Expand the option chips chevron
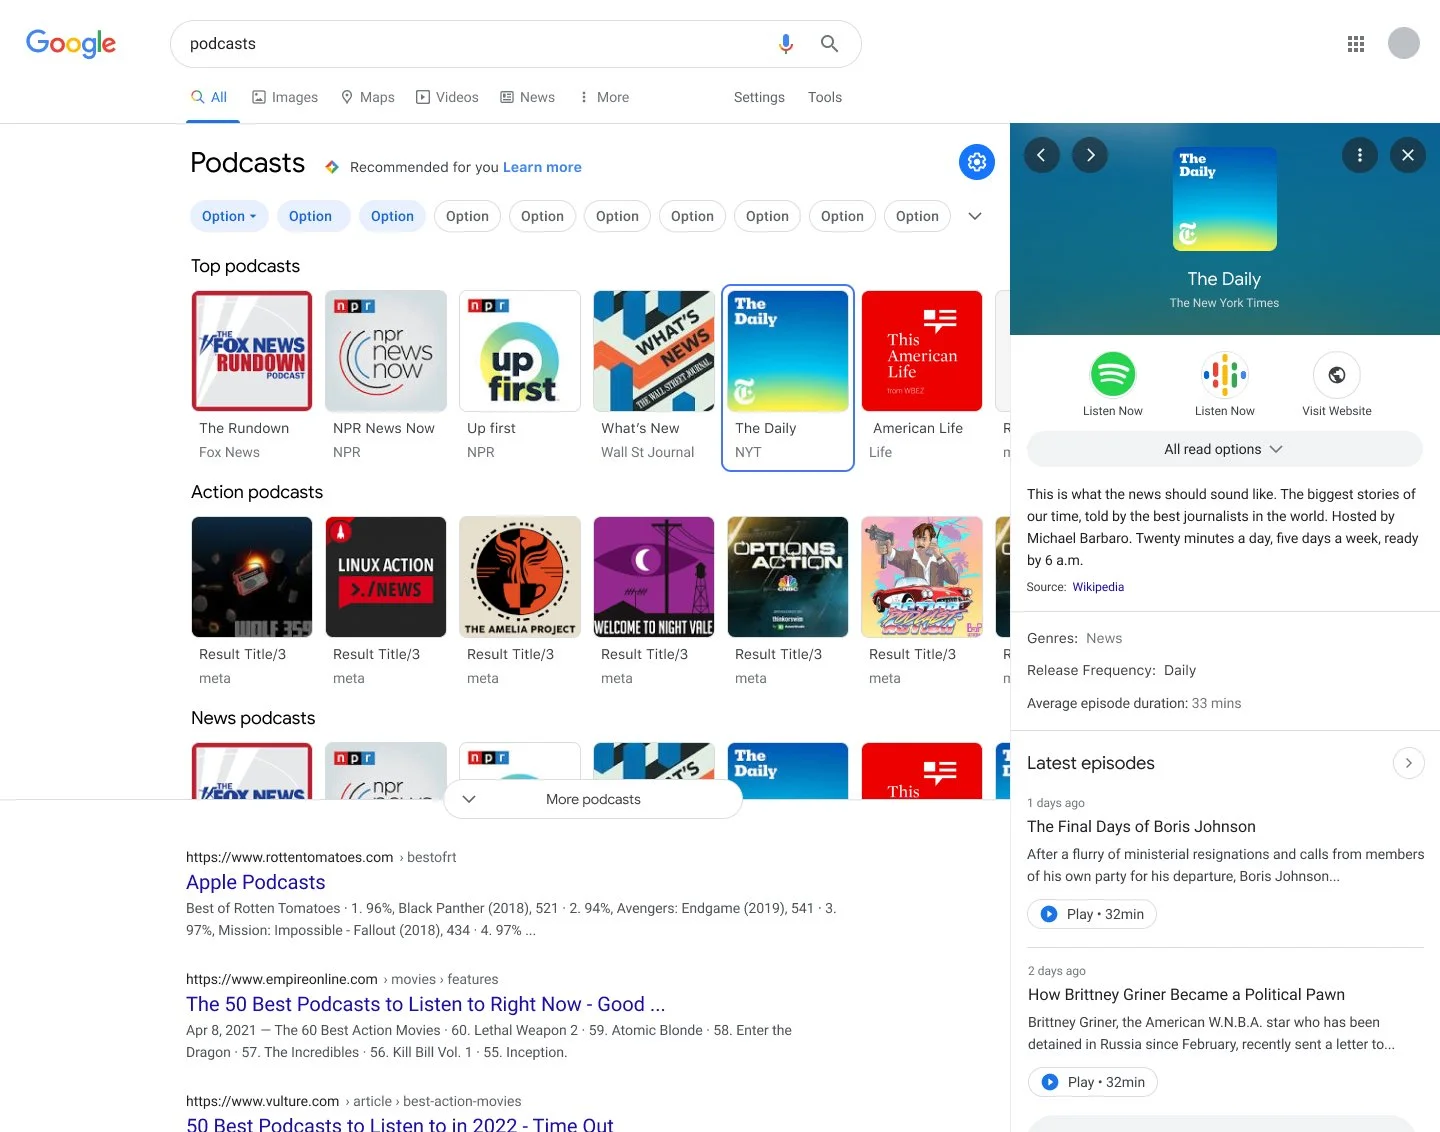The image size is (1440, 1132). click(975, 216)
